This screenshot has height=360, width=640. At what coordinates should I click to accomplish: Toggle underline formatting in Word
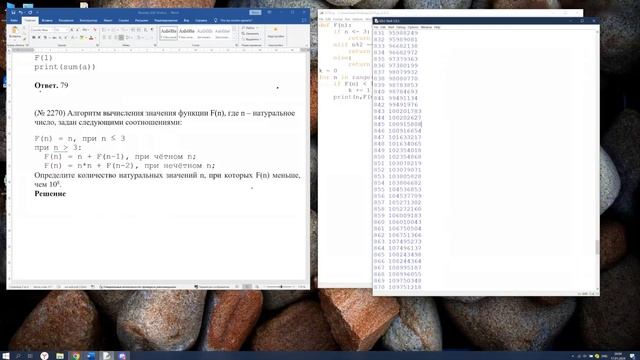coord(45,38)
